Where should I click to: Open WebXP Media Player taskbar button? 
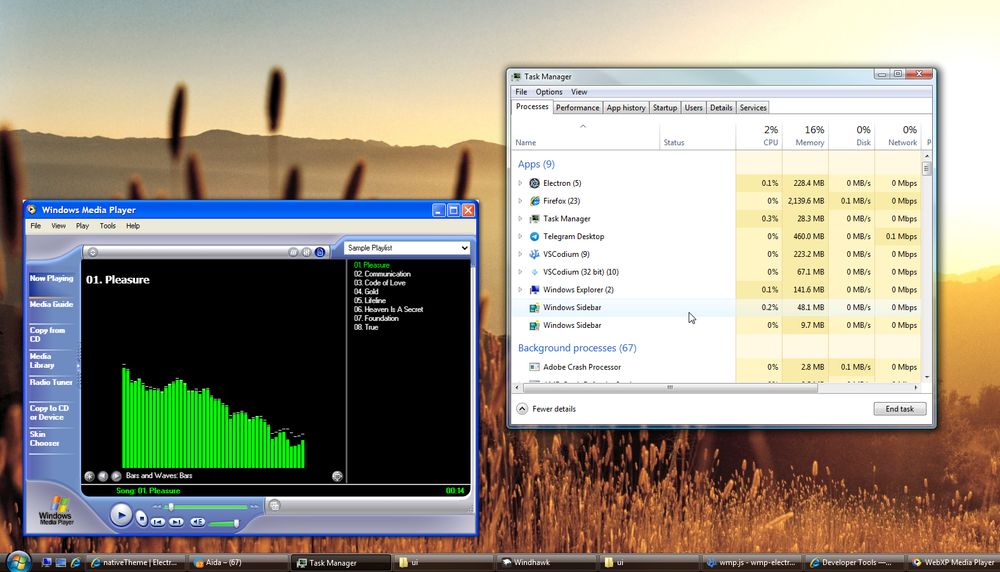(953, 562)
